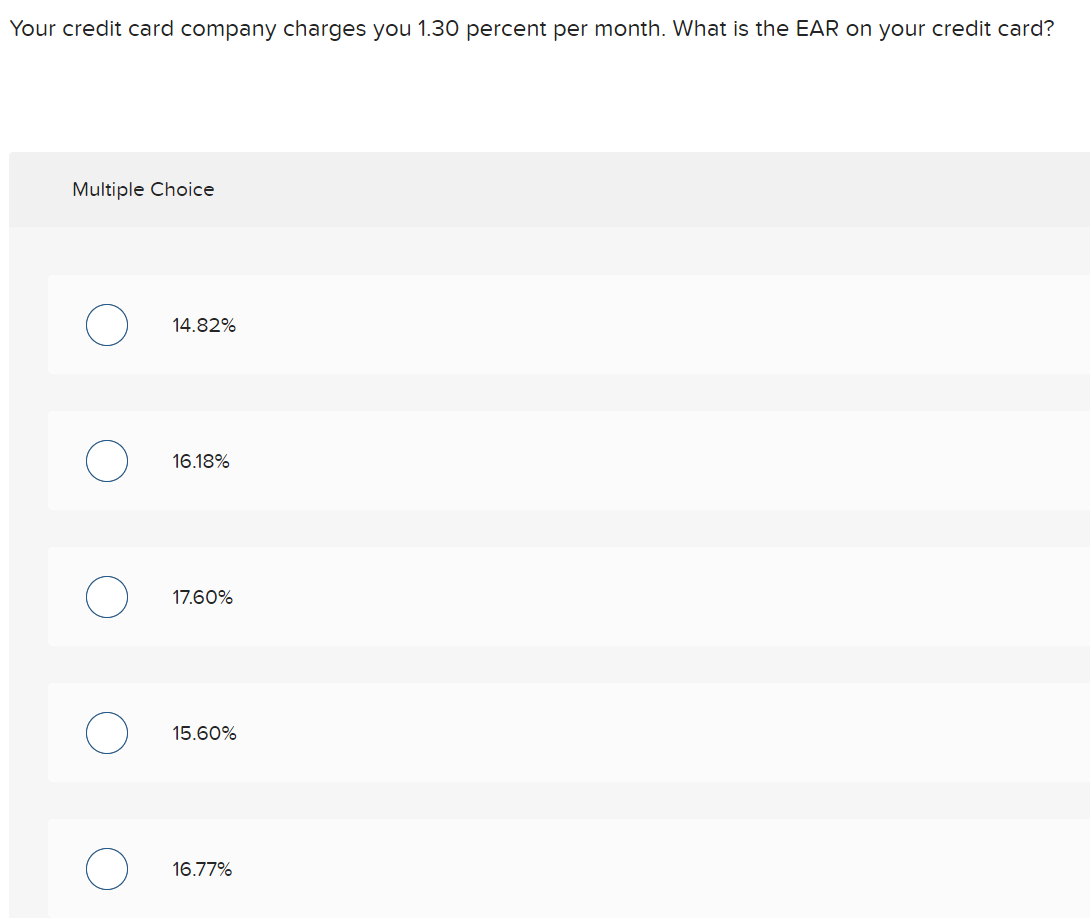1090x918 pixels.
Task: Click the word "percent" in the question
Action: tap(506, 30)
